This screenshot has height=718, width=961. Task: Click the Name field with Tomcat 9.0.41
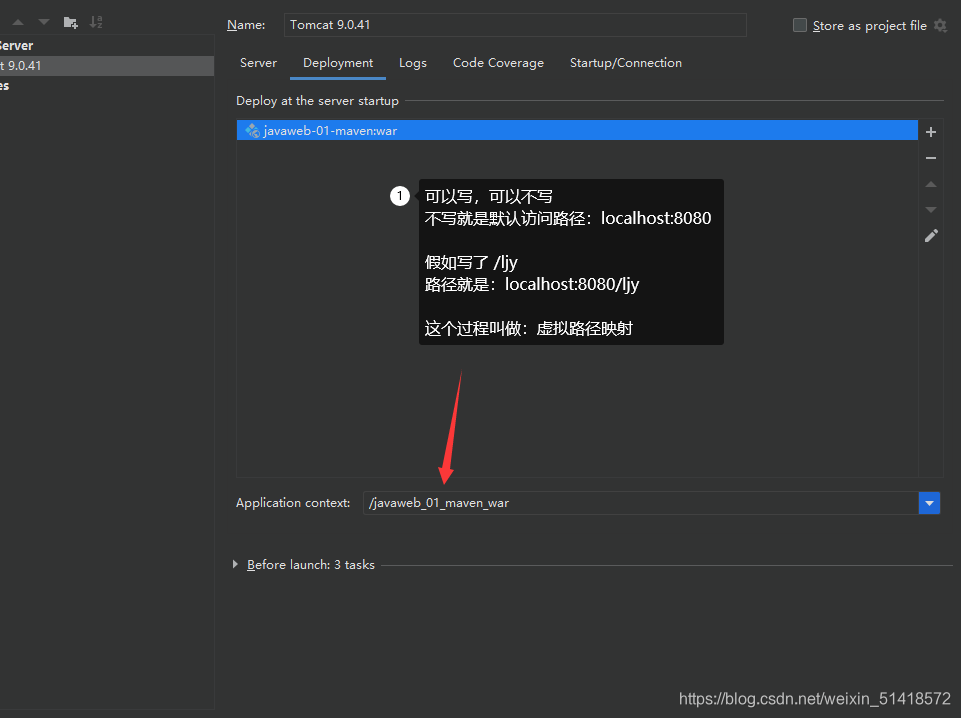(515, 25)
